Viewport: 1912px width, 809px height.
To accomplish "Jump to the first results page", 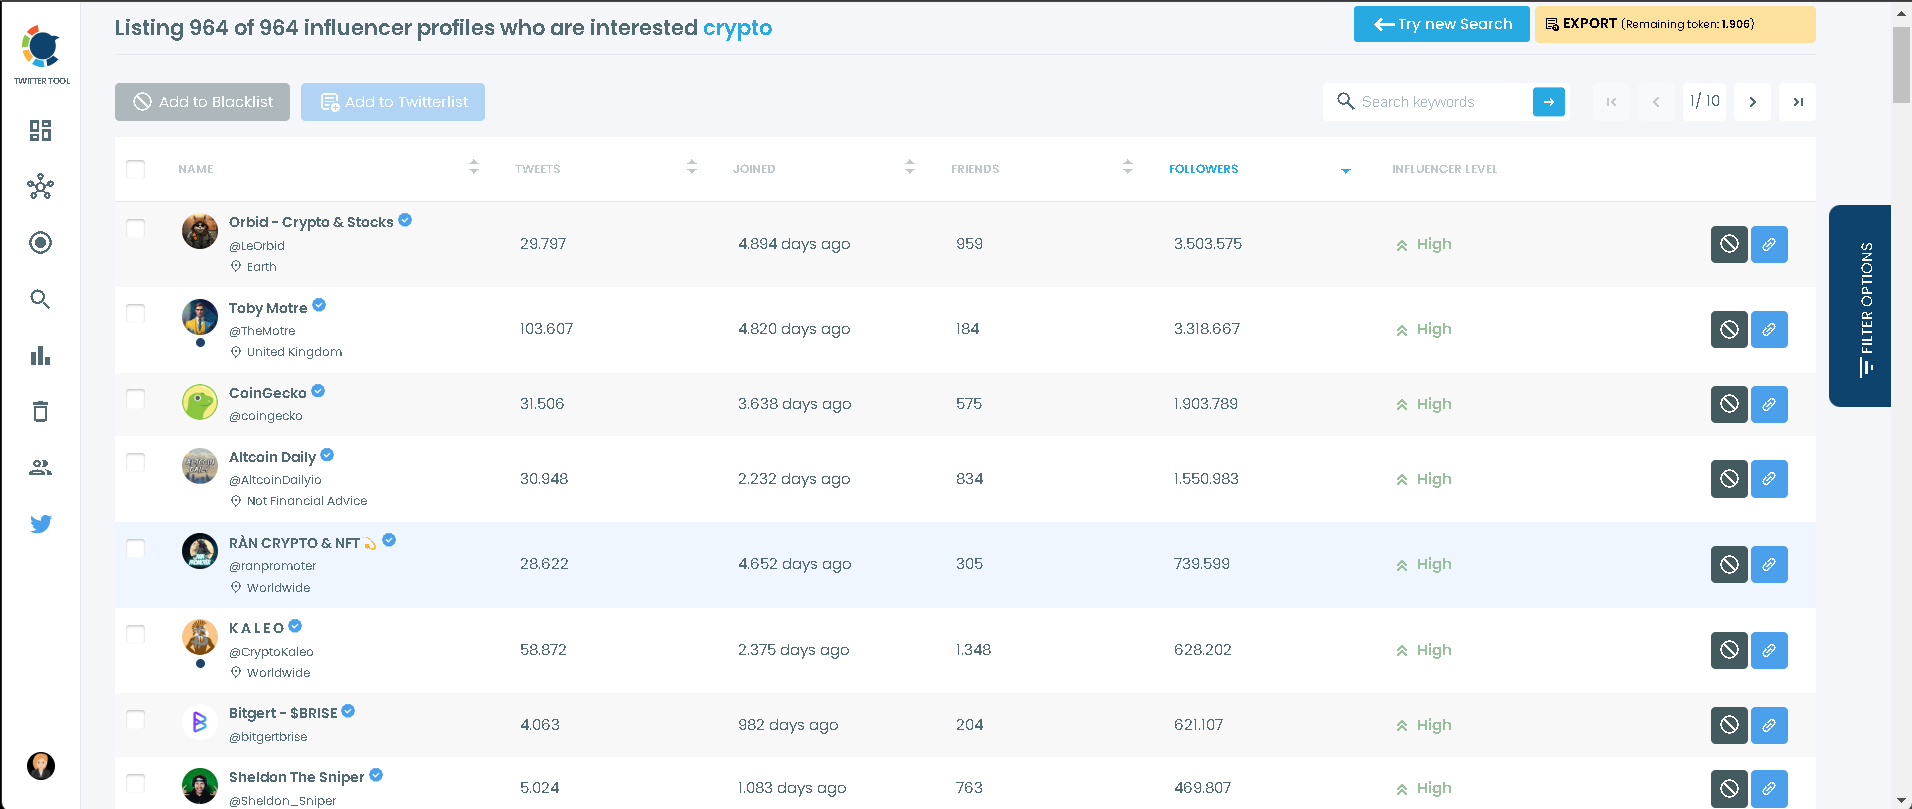I will pyautogui.click(x=1611, y=102).
